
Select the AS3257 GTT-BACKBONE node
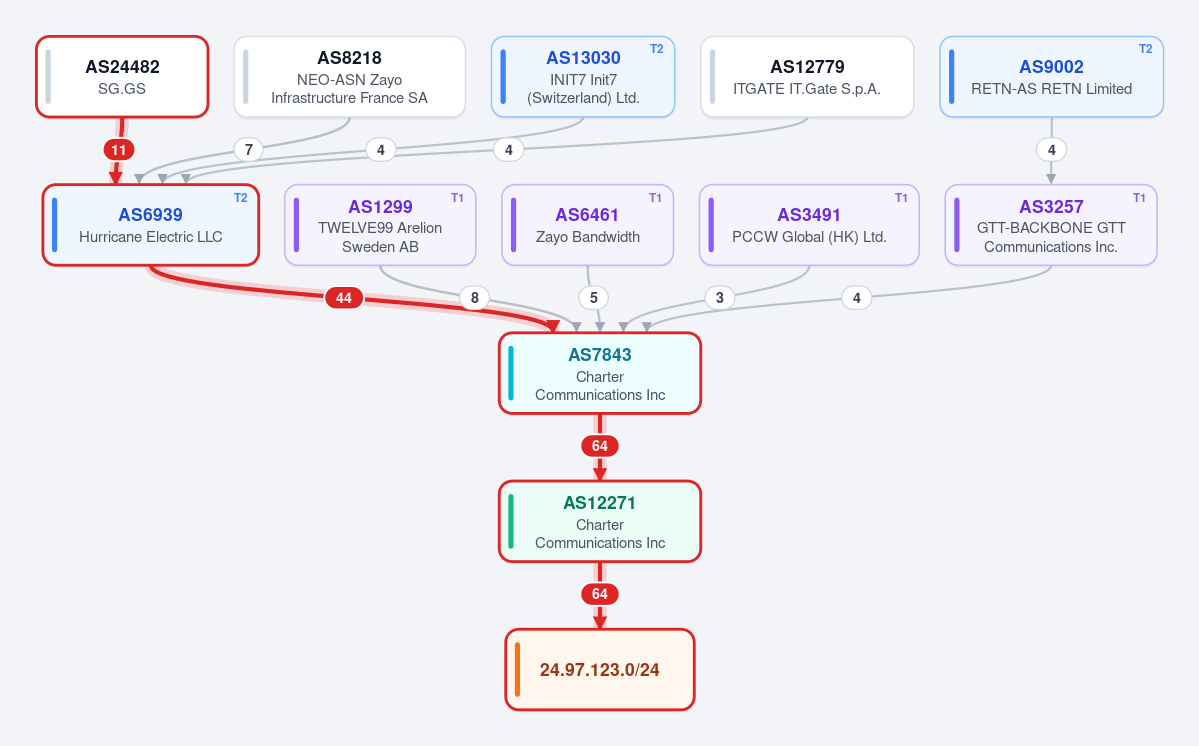click(x=1051, y=225)
